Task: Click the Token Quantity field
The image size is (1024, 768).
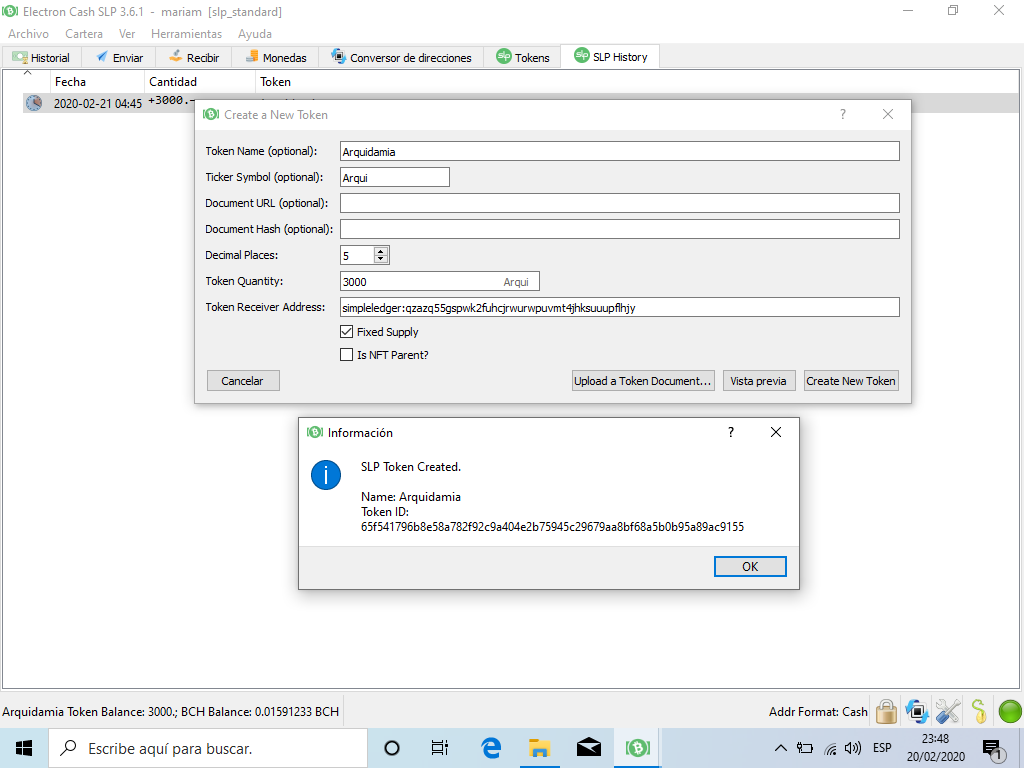Action: pyautogui.click(x=440, y=281)
